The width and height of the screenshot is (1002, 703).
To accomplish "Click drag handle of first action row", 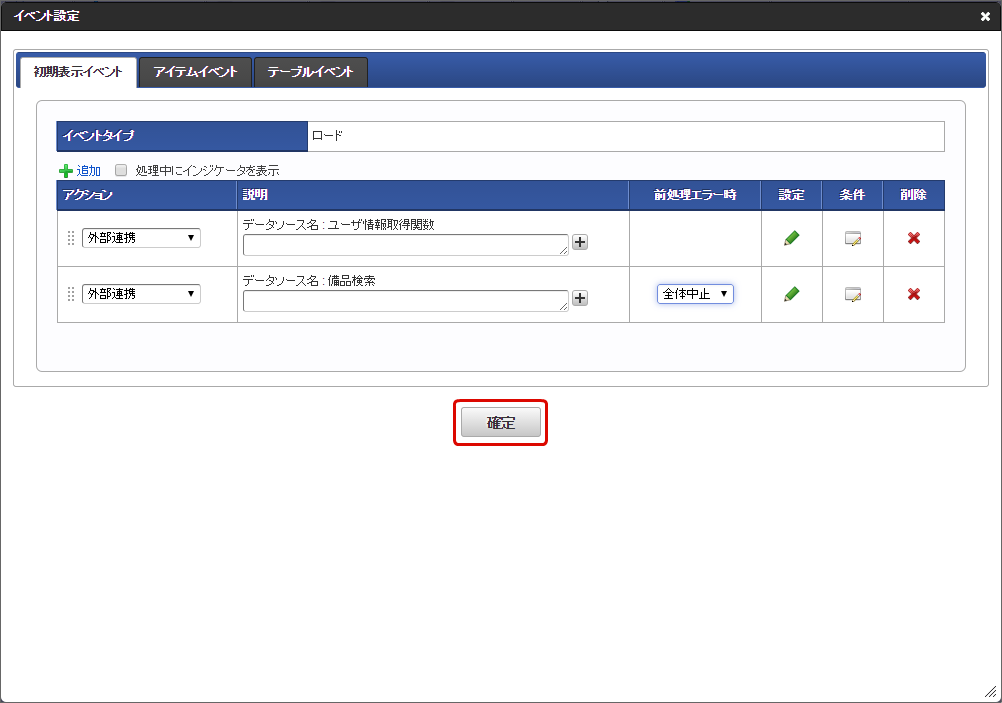I will click(x=71, y=238).
